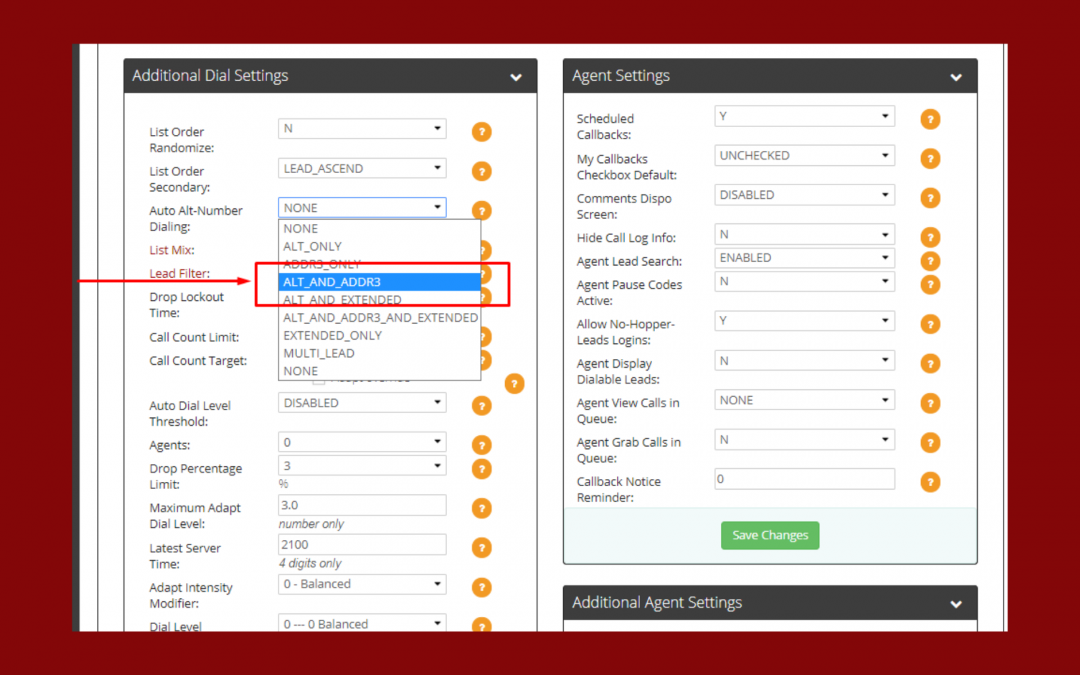Select ADDR3_ONLY option
Viewport: 1080px width, 675px height.
click(x=380, y=264)
